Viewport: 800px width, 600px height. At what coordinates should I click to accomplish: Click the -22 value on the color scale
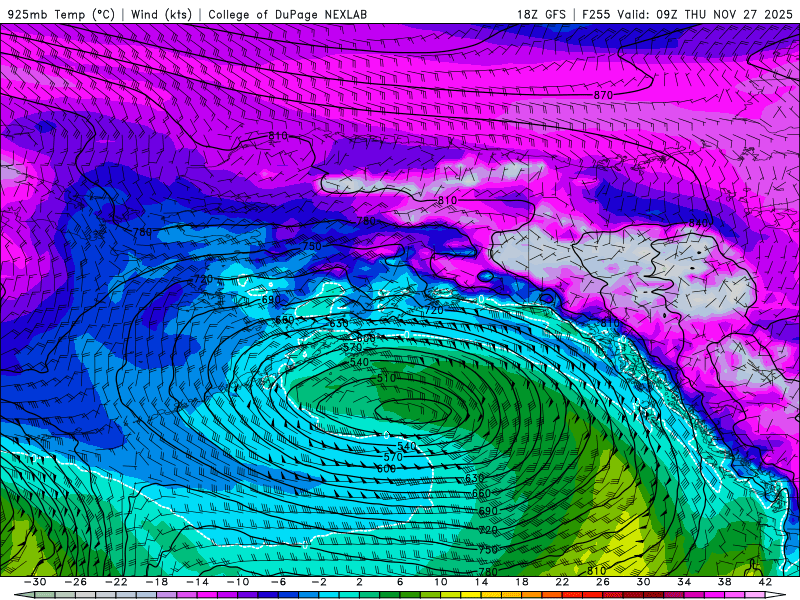click(x=116, y=582)
